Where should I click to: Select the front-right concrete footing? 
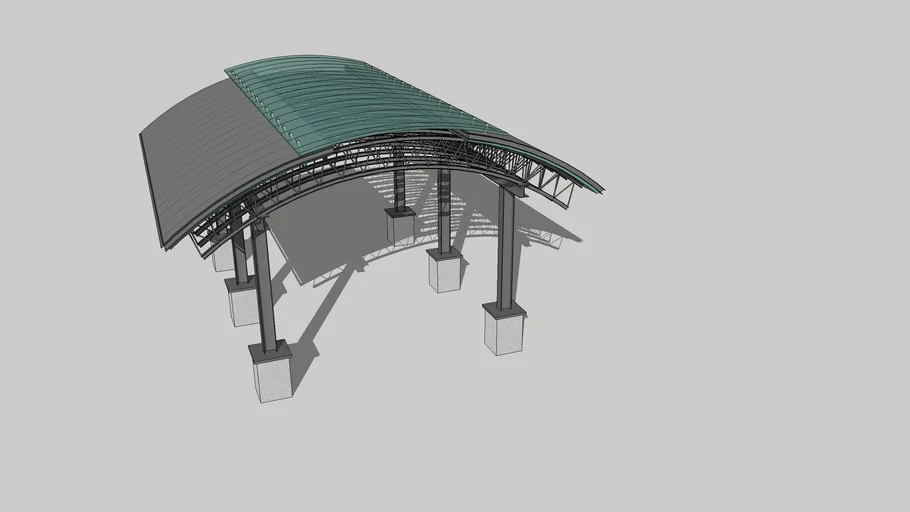(x=504, y=329)
